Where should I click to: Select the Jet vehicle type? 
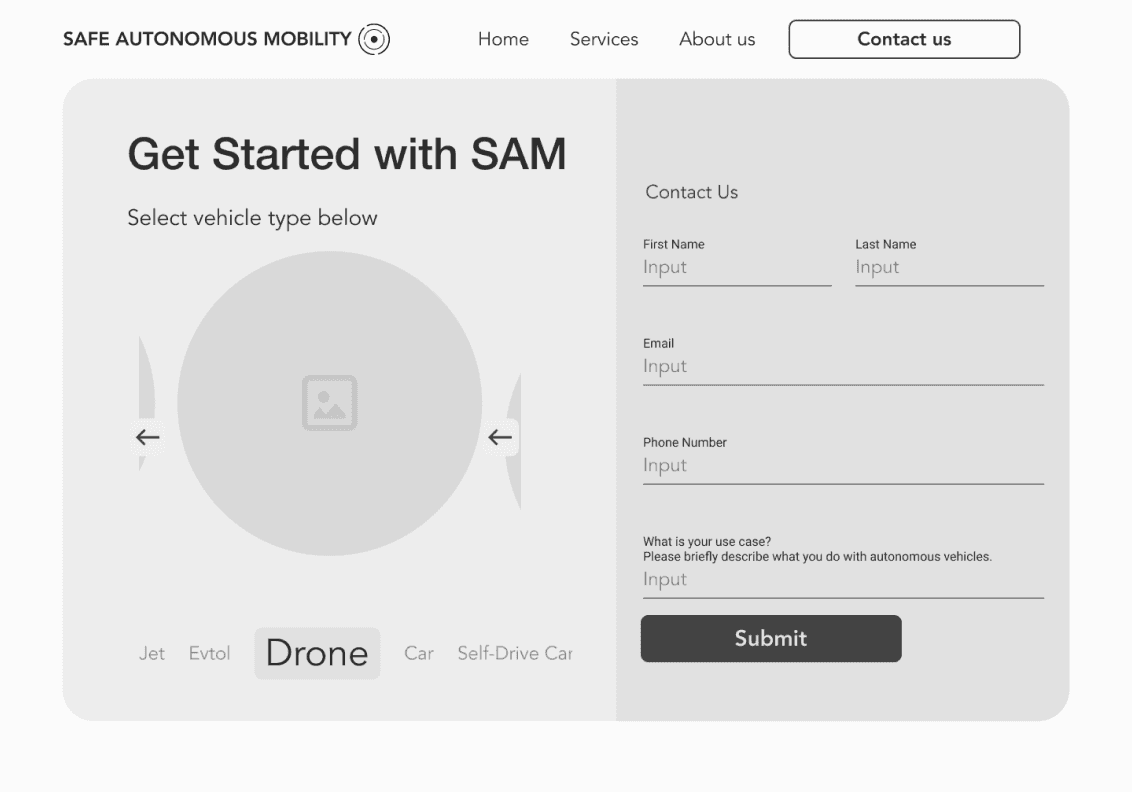pyautogui.click(x=152, y=653)
